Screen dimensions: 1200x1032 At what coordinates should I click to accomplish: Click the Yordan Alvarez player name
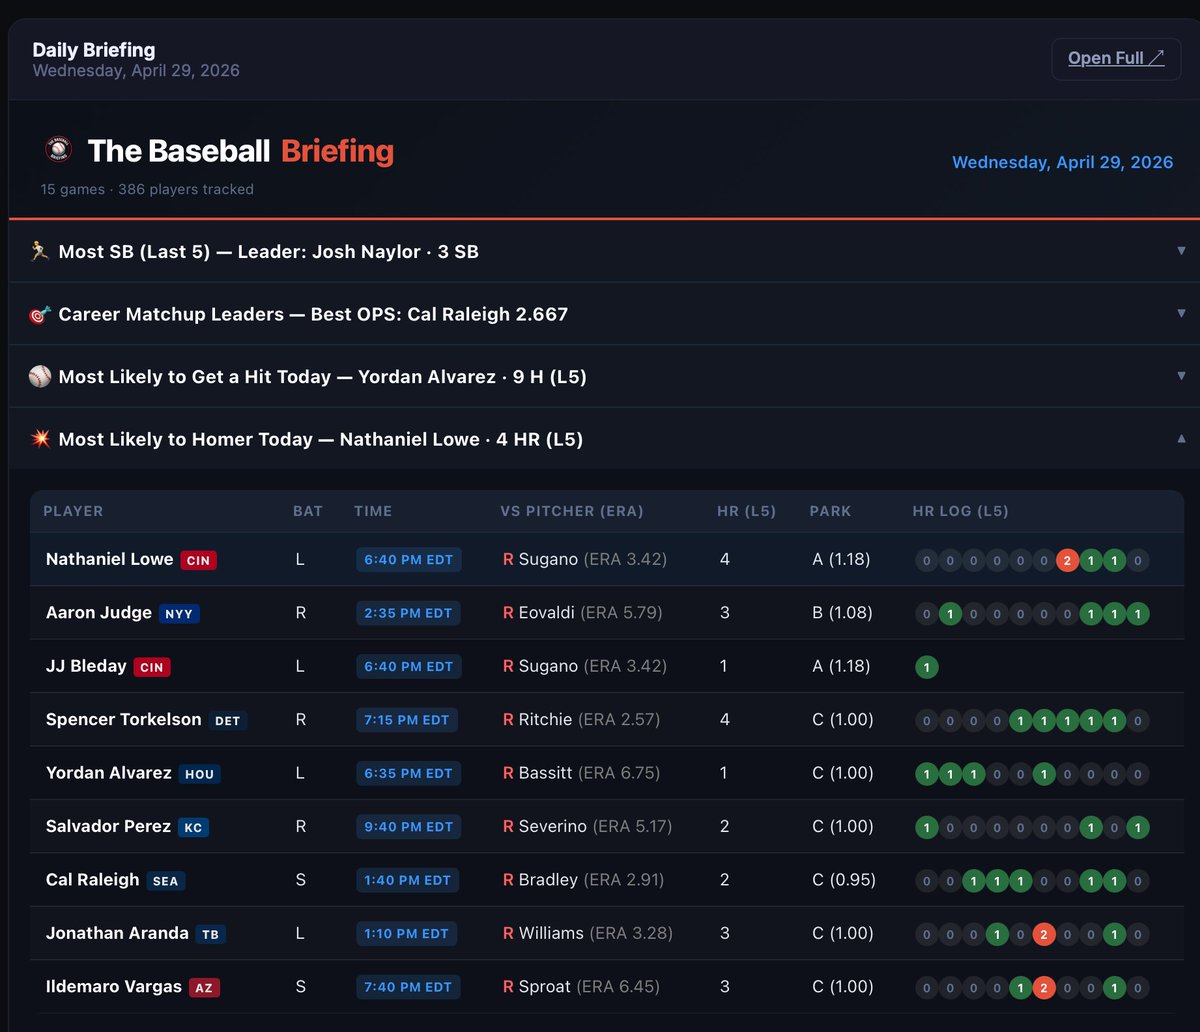pos(109,773)
